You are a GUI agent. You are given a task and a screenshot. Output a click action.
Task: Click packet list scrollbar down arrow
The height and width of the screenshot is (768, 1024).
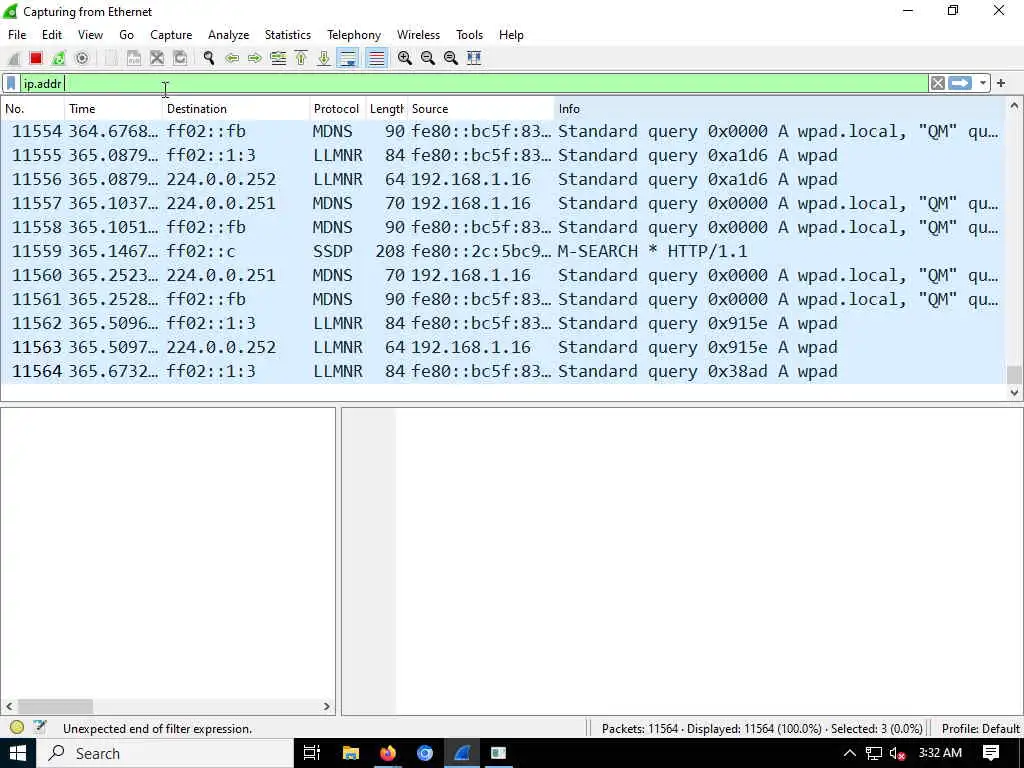[x=1014, y=392]
